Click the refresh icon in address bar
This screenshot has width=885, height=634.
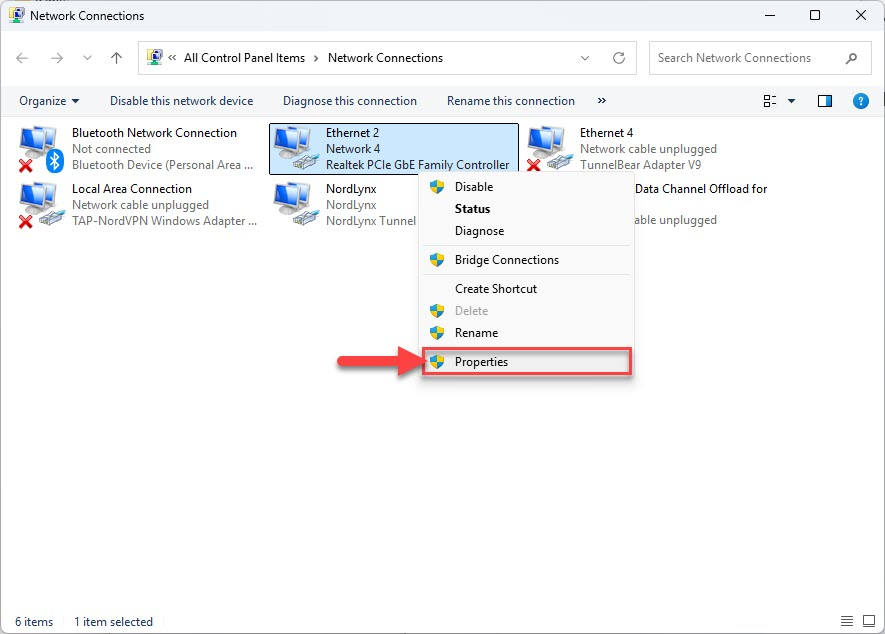click(x=619, y=58)
